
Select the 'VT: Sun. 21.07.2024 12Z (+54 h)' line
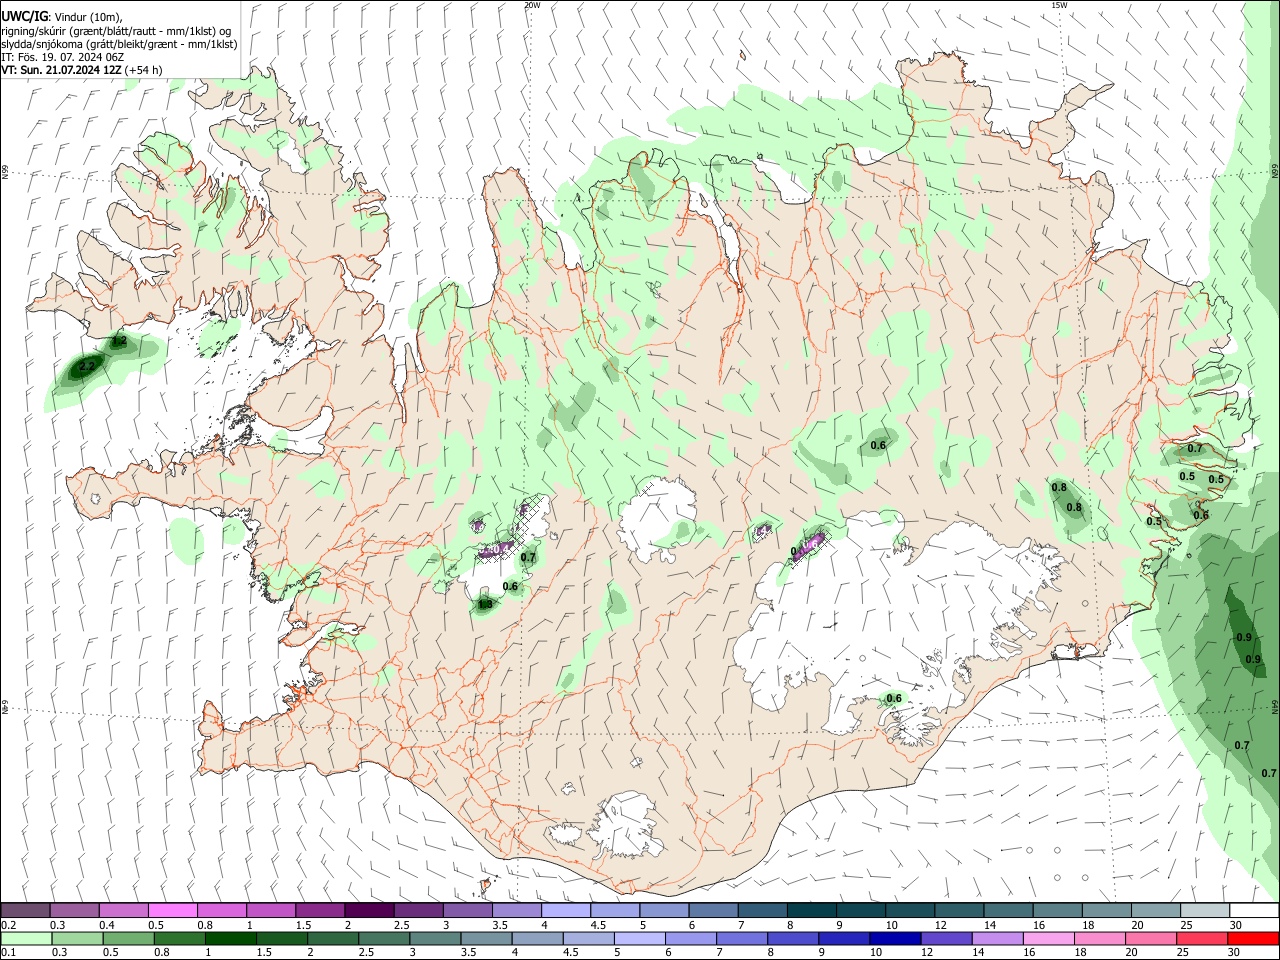click(81, 70)
